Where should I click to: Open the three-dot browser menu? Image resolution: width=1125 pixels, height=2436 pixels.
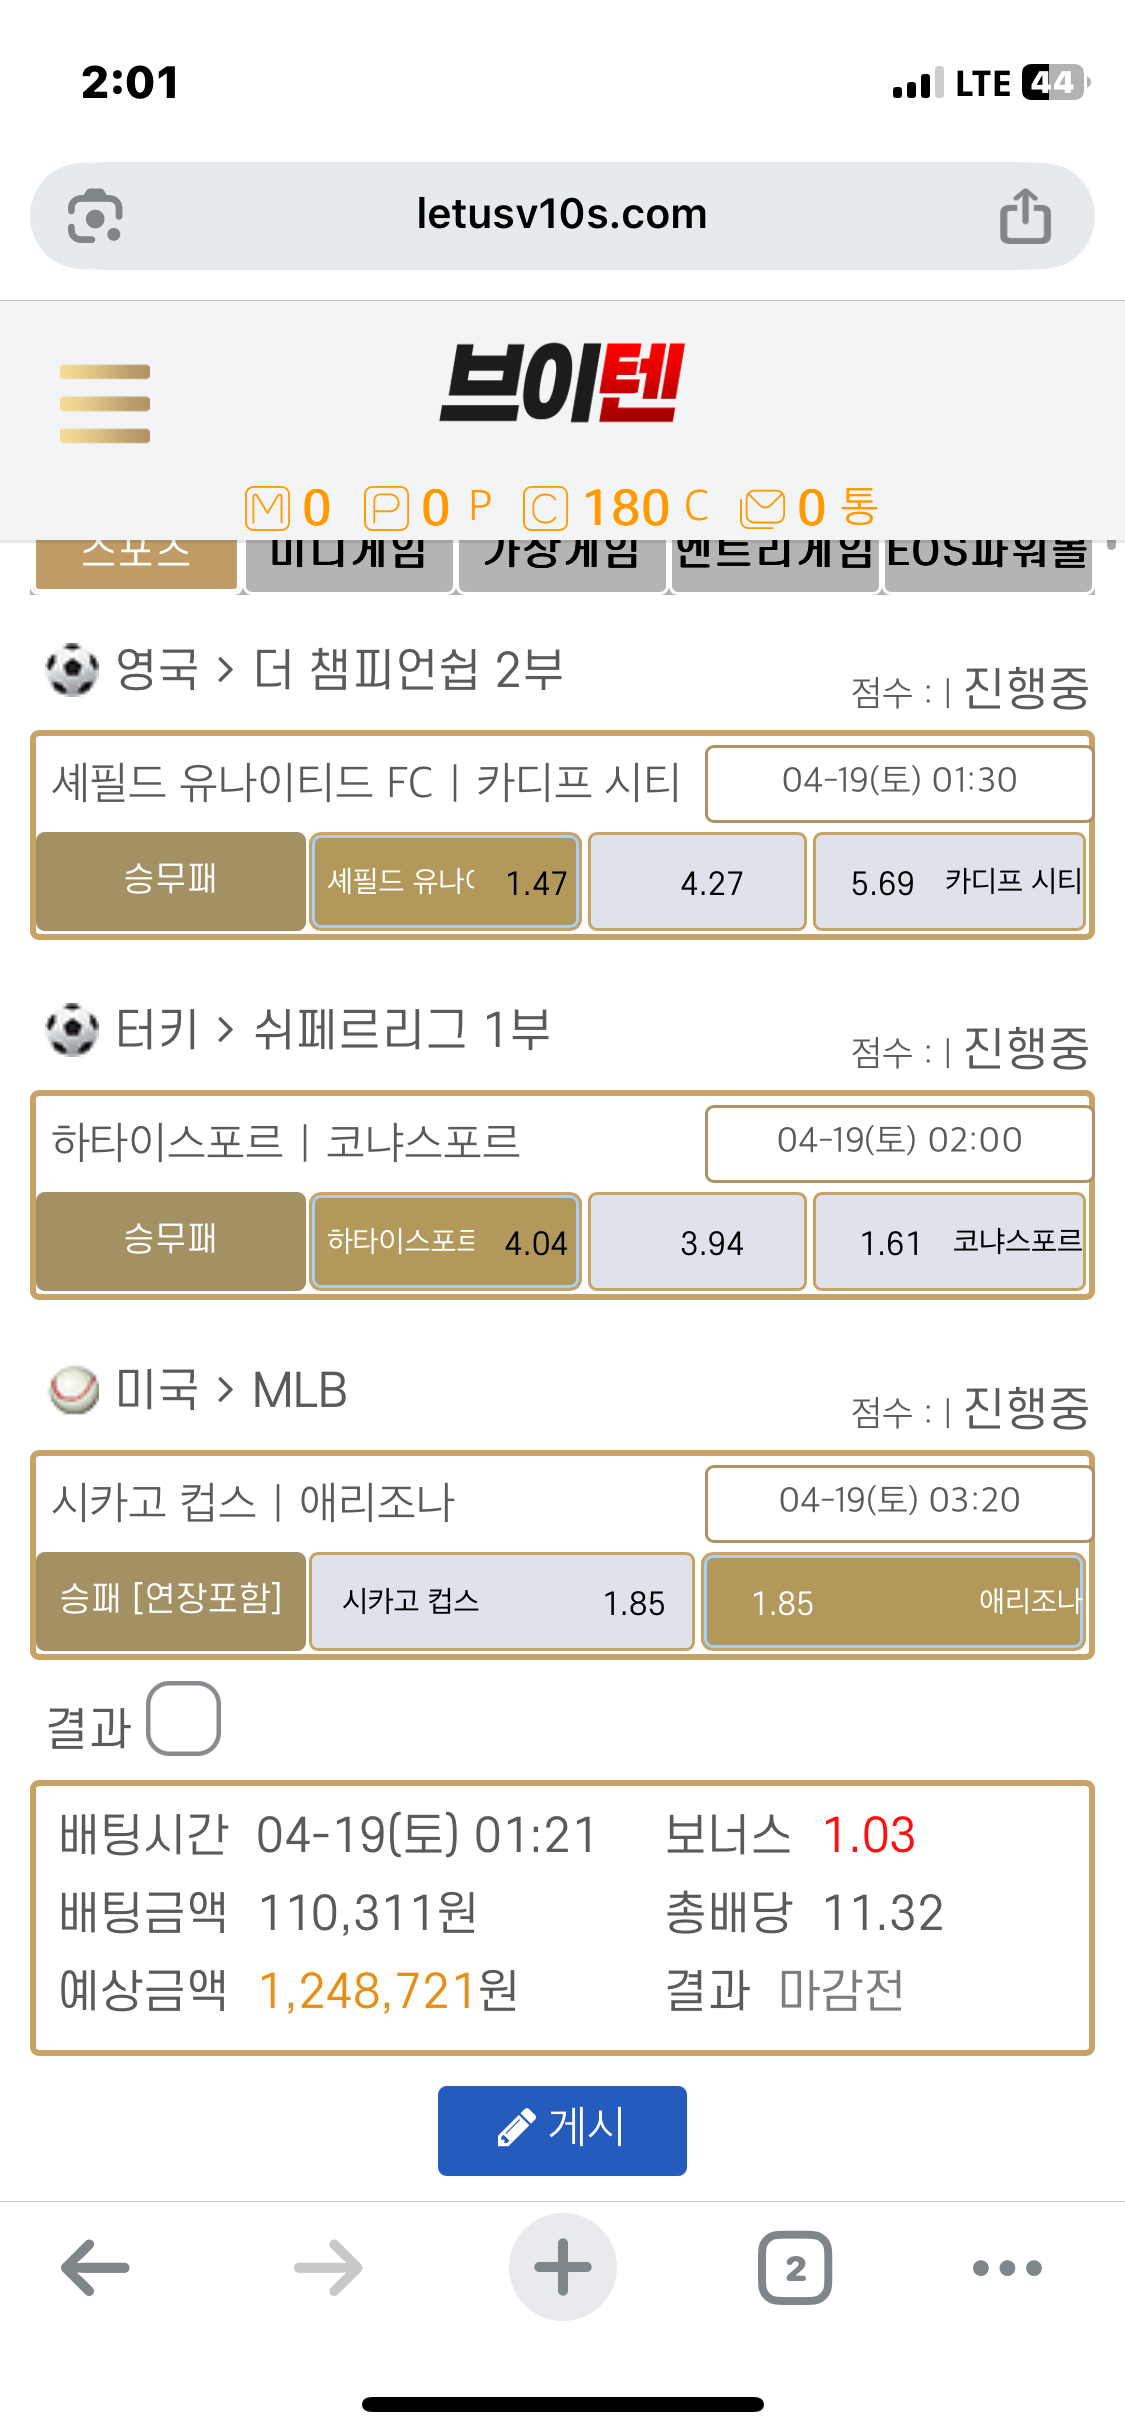tap(1007, 2268)
